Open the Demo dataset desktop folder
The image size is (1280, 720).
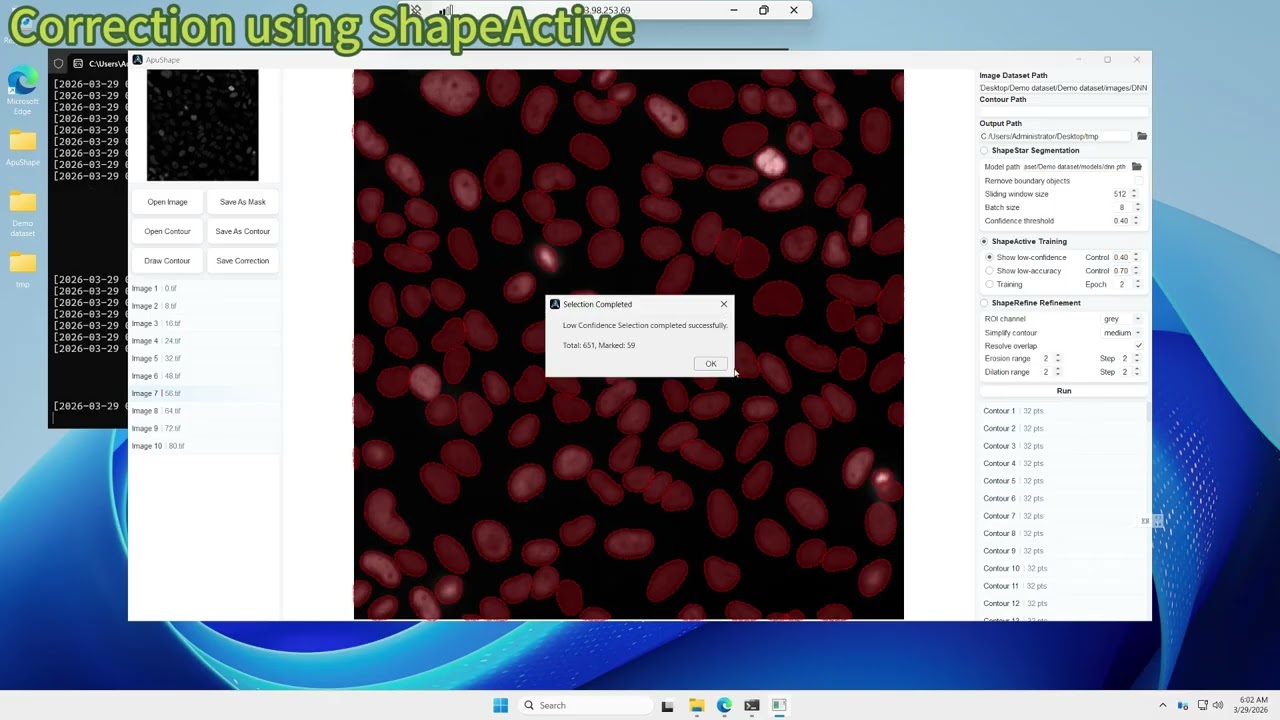(x=23, y=215)
